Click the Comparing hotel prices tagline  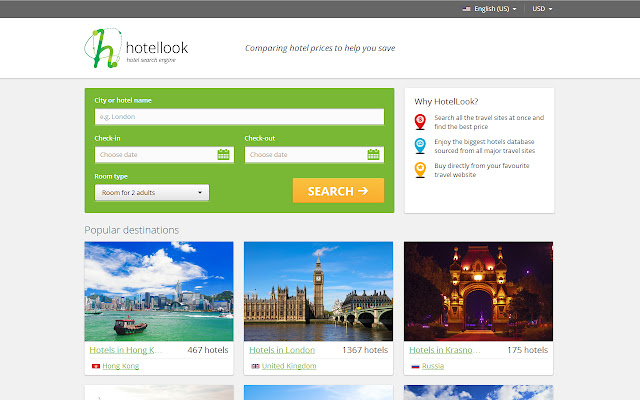(x=320, y=48)
